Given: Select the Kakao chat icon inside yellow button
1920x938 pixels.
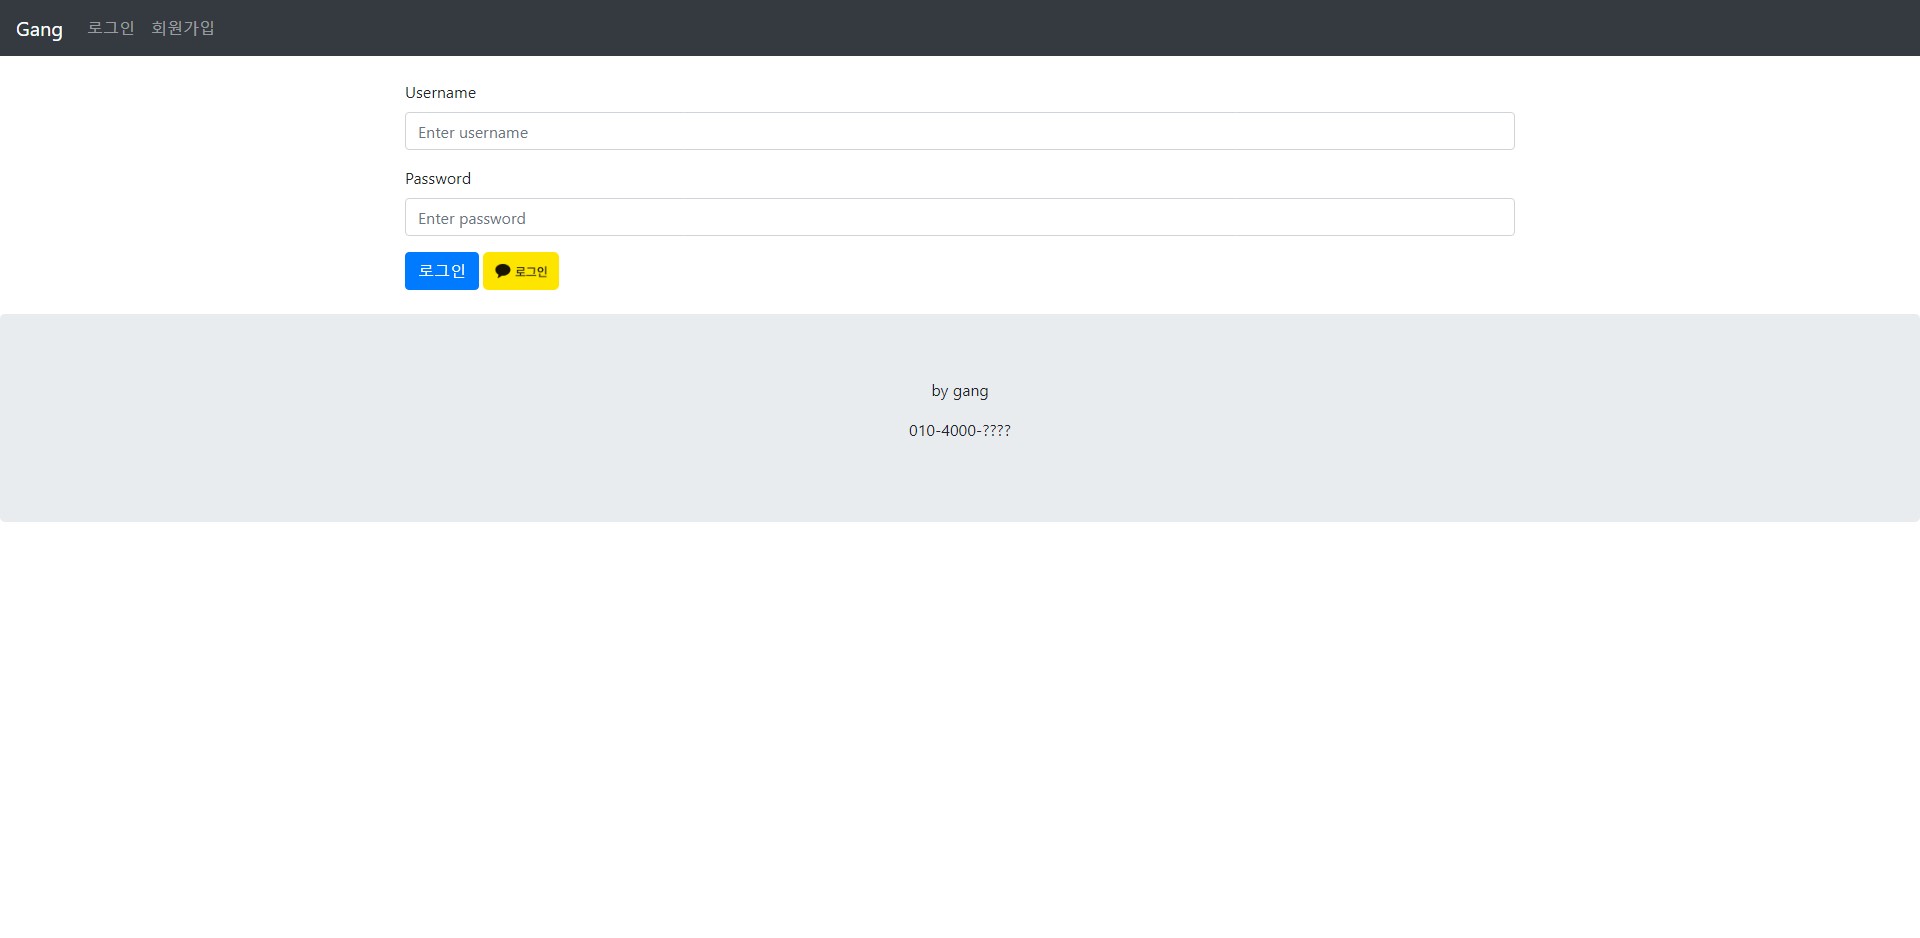Looking at the screenshot, I should [x=503, y=270].
